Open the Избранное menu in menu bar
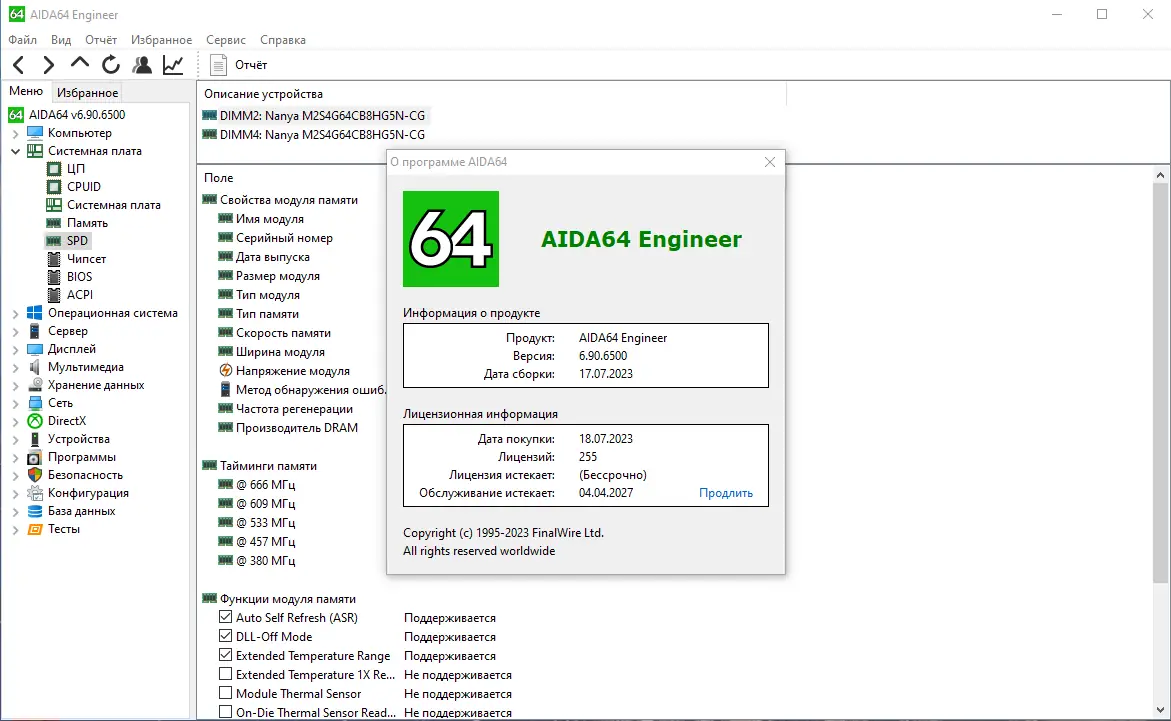The height and width of the screenshot is (721, 1171). click(x=161, y=40)
